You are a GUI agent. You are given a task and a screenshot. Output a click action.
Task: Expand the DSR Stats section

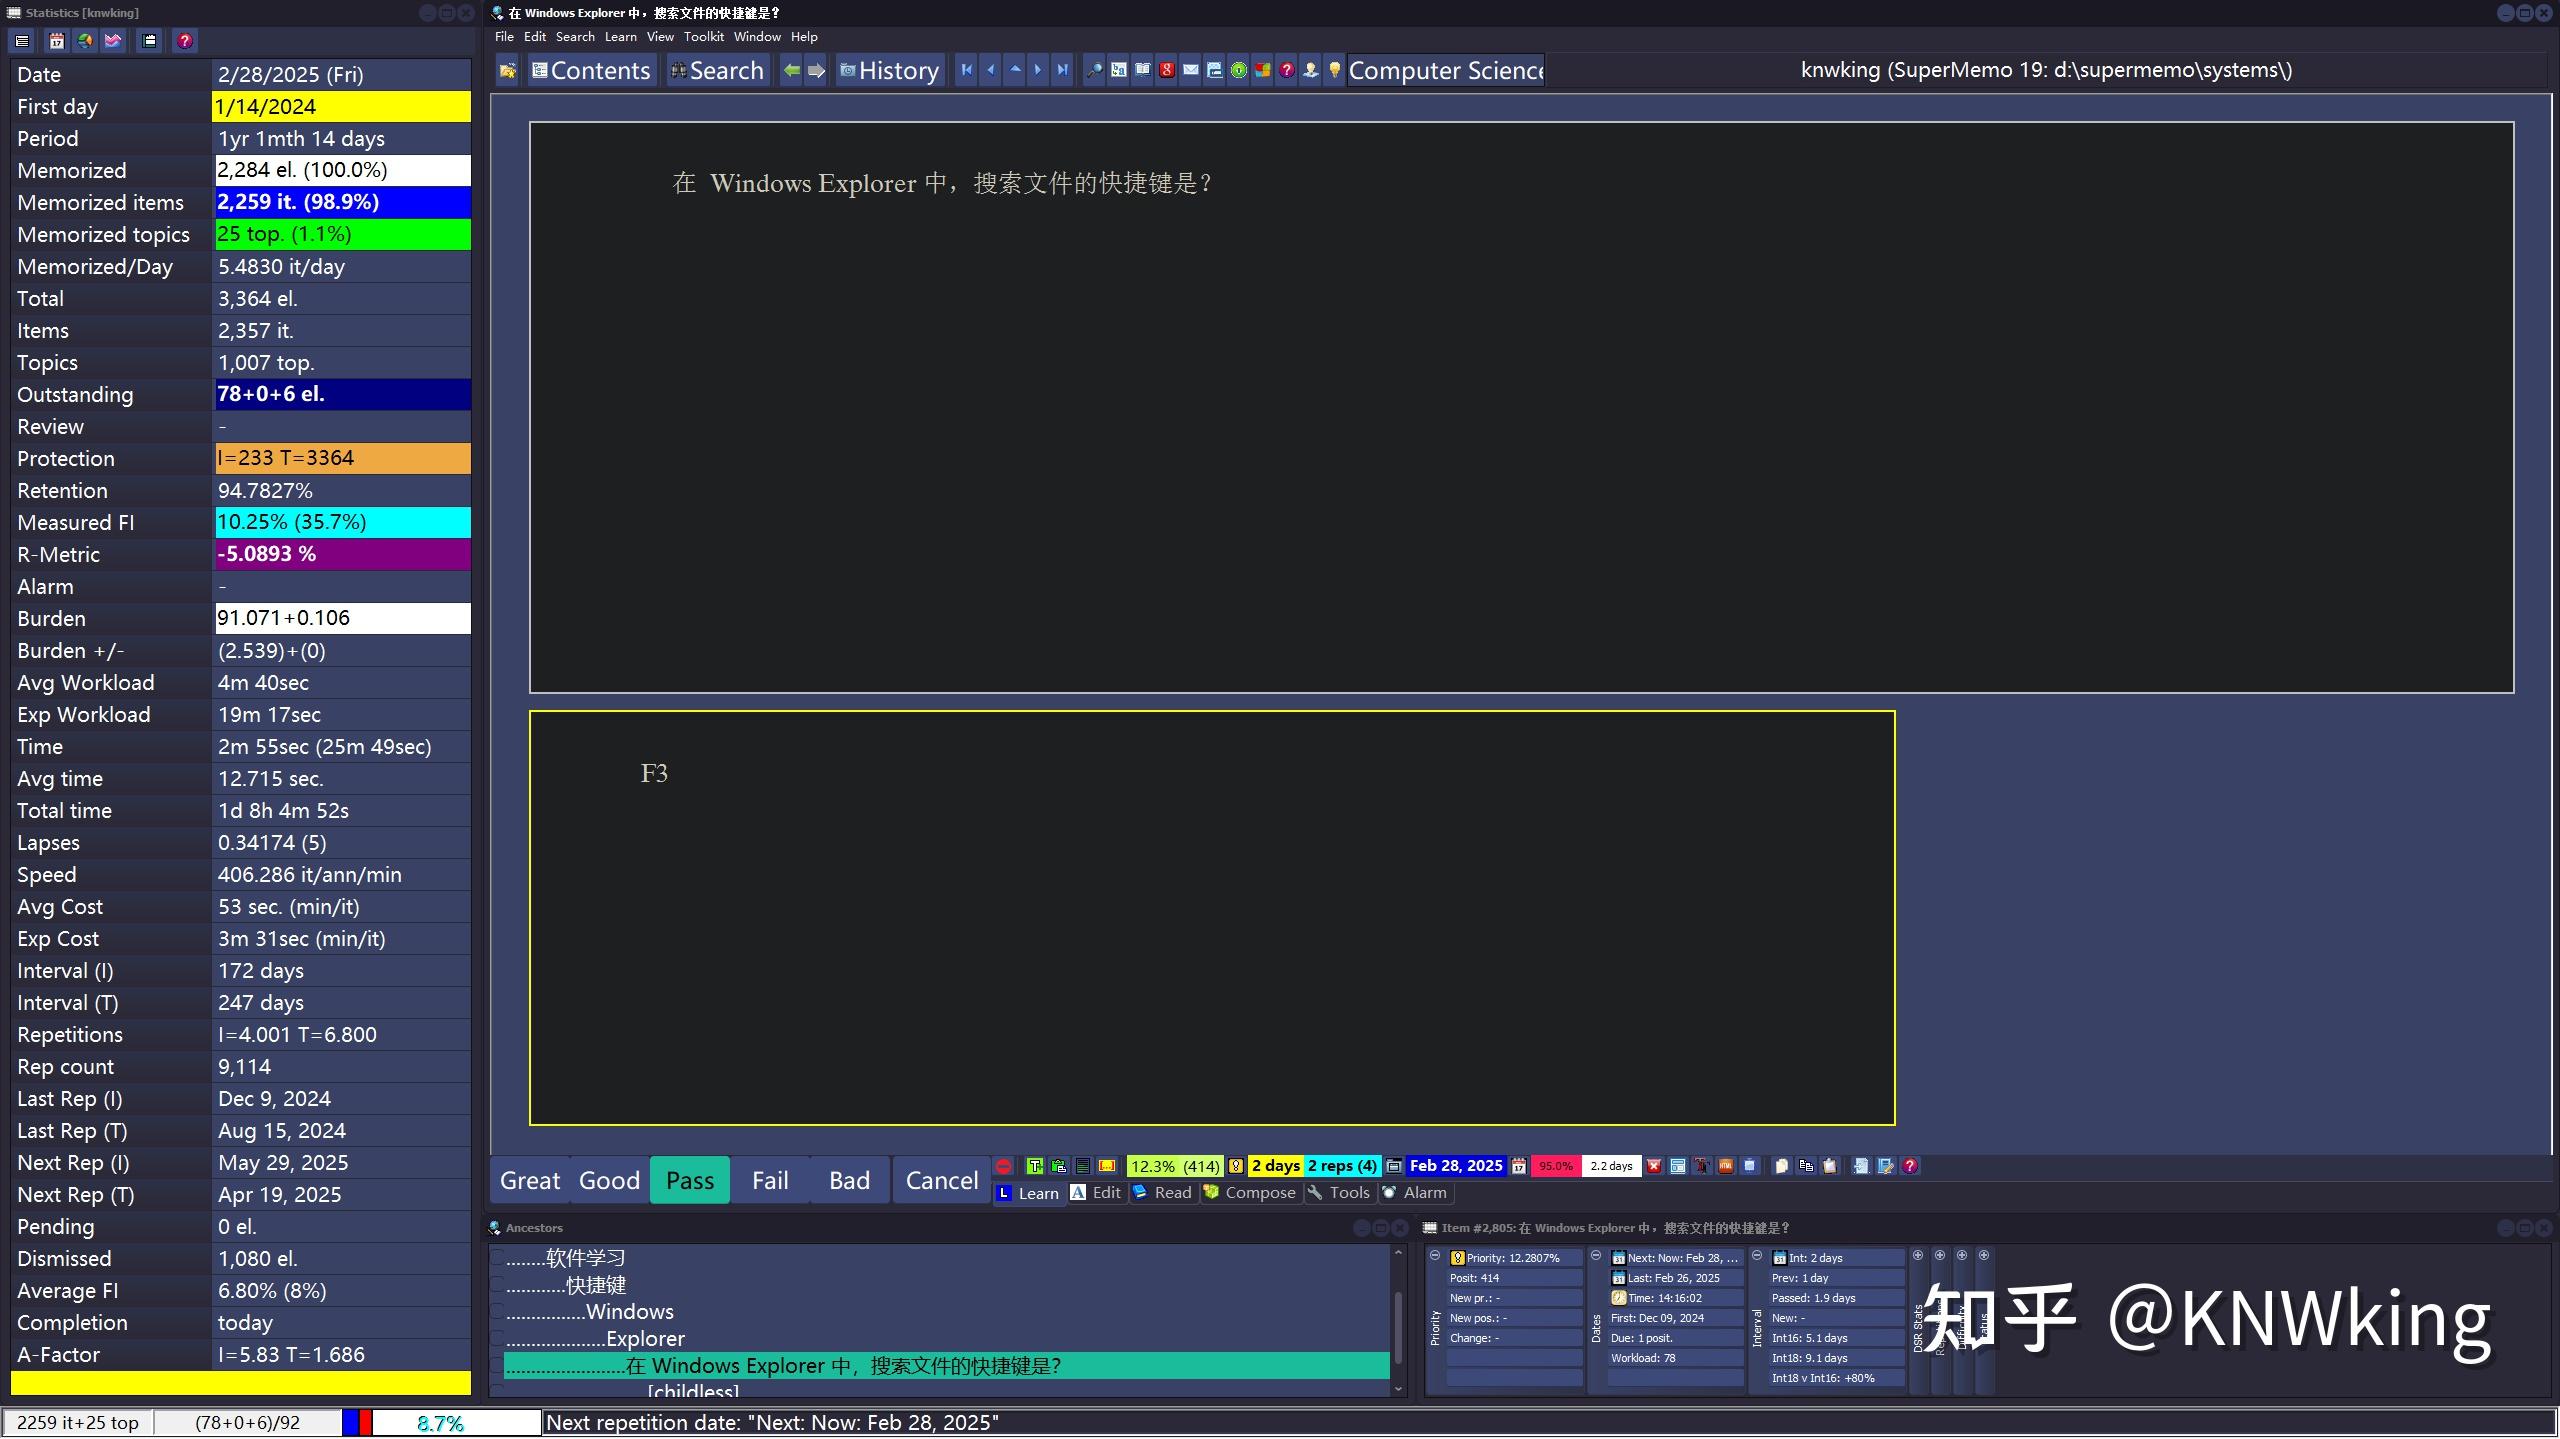pyautogui.click(x=1917, y=1256)
